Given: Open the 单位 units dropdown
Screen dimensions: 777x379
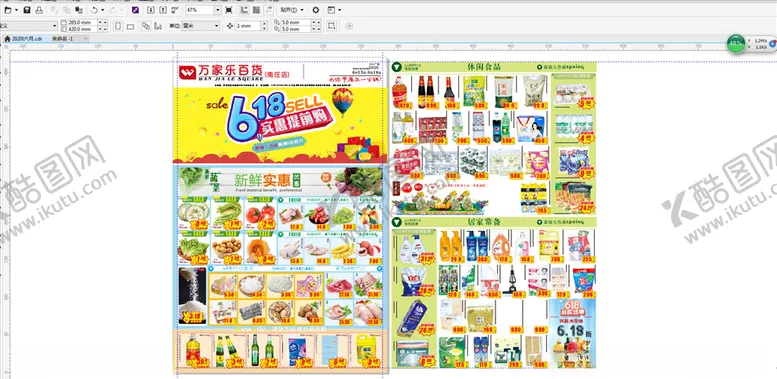Looking at the screenshot, I should pyautogui.click(x=200, y=26).
